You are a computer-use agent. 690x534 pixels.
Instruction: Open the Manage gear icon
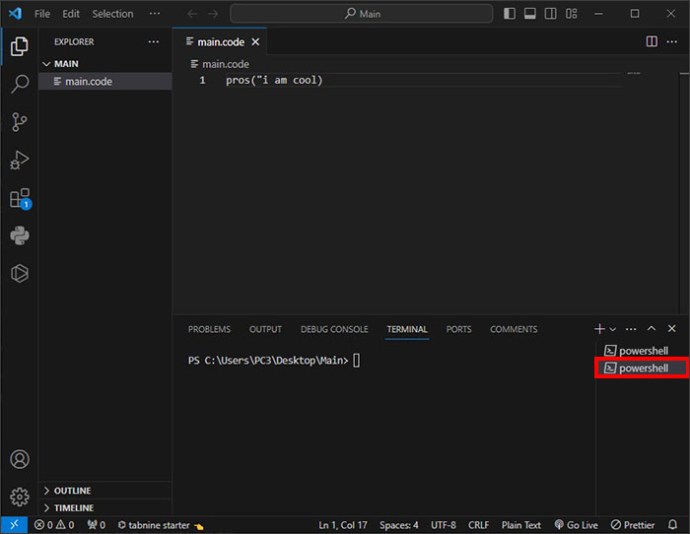point(19,497)
